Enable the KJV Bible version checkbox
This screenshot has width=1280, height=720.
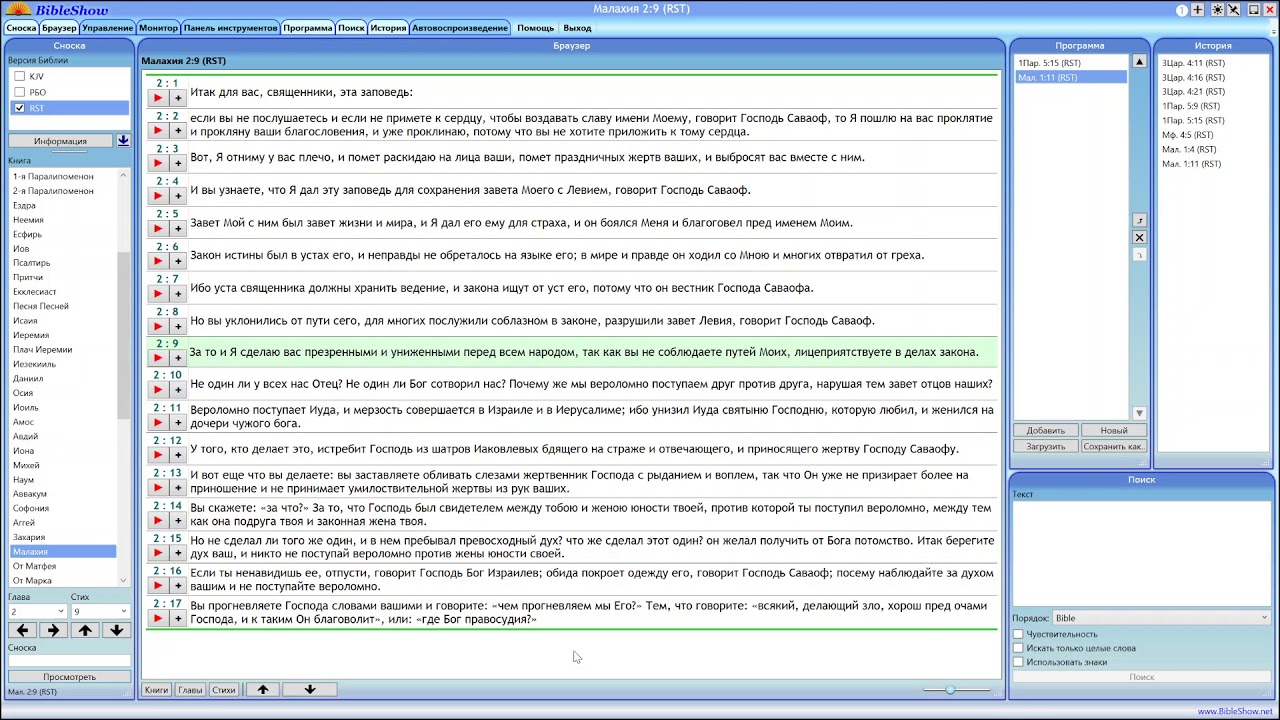click(x=19, y=76)
